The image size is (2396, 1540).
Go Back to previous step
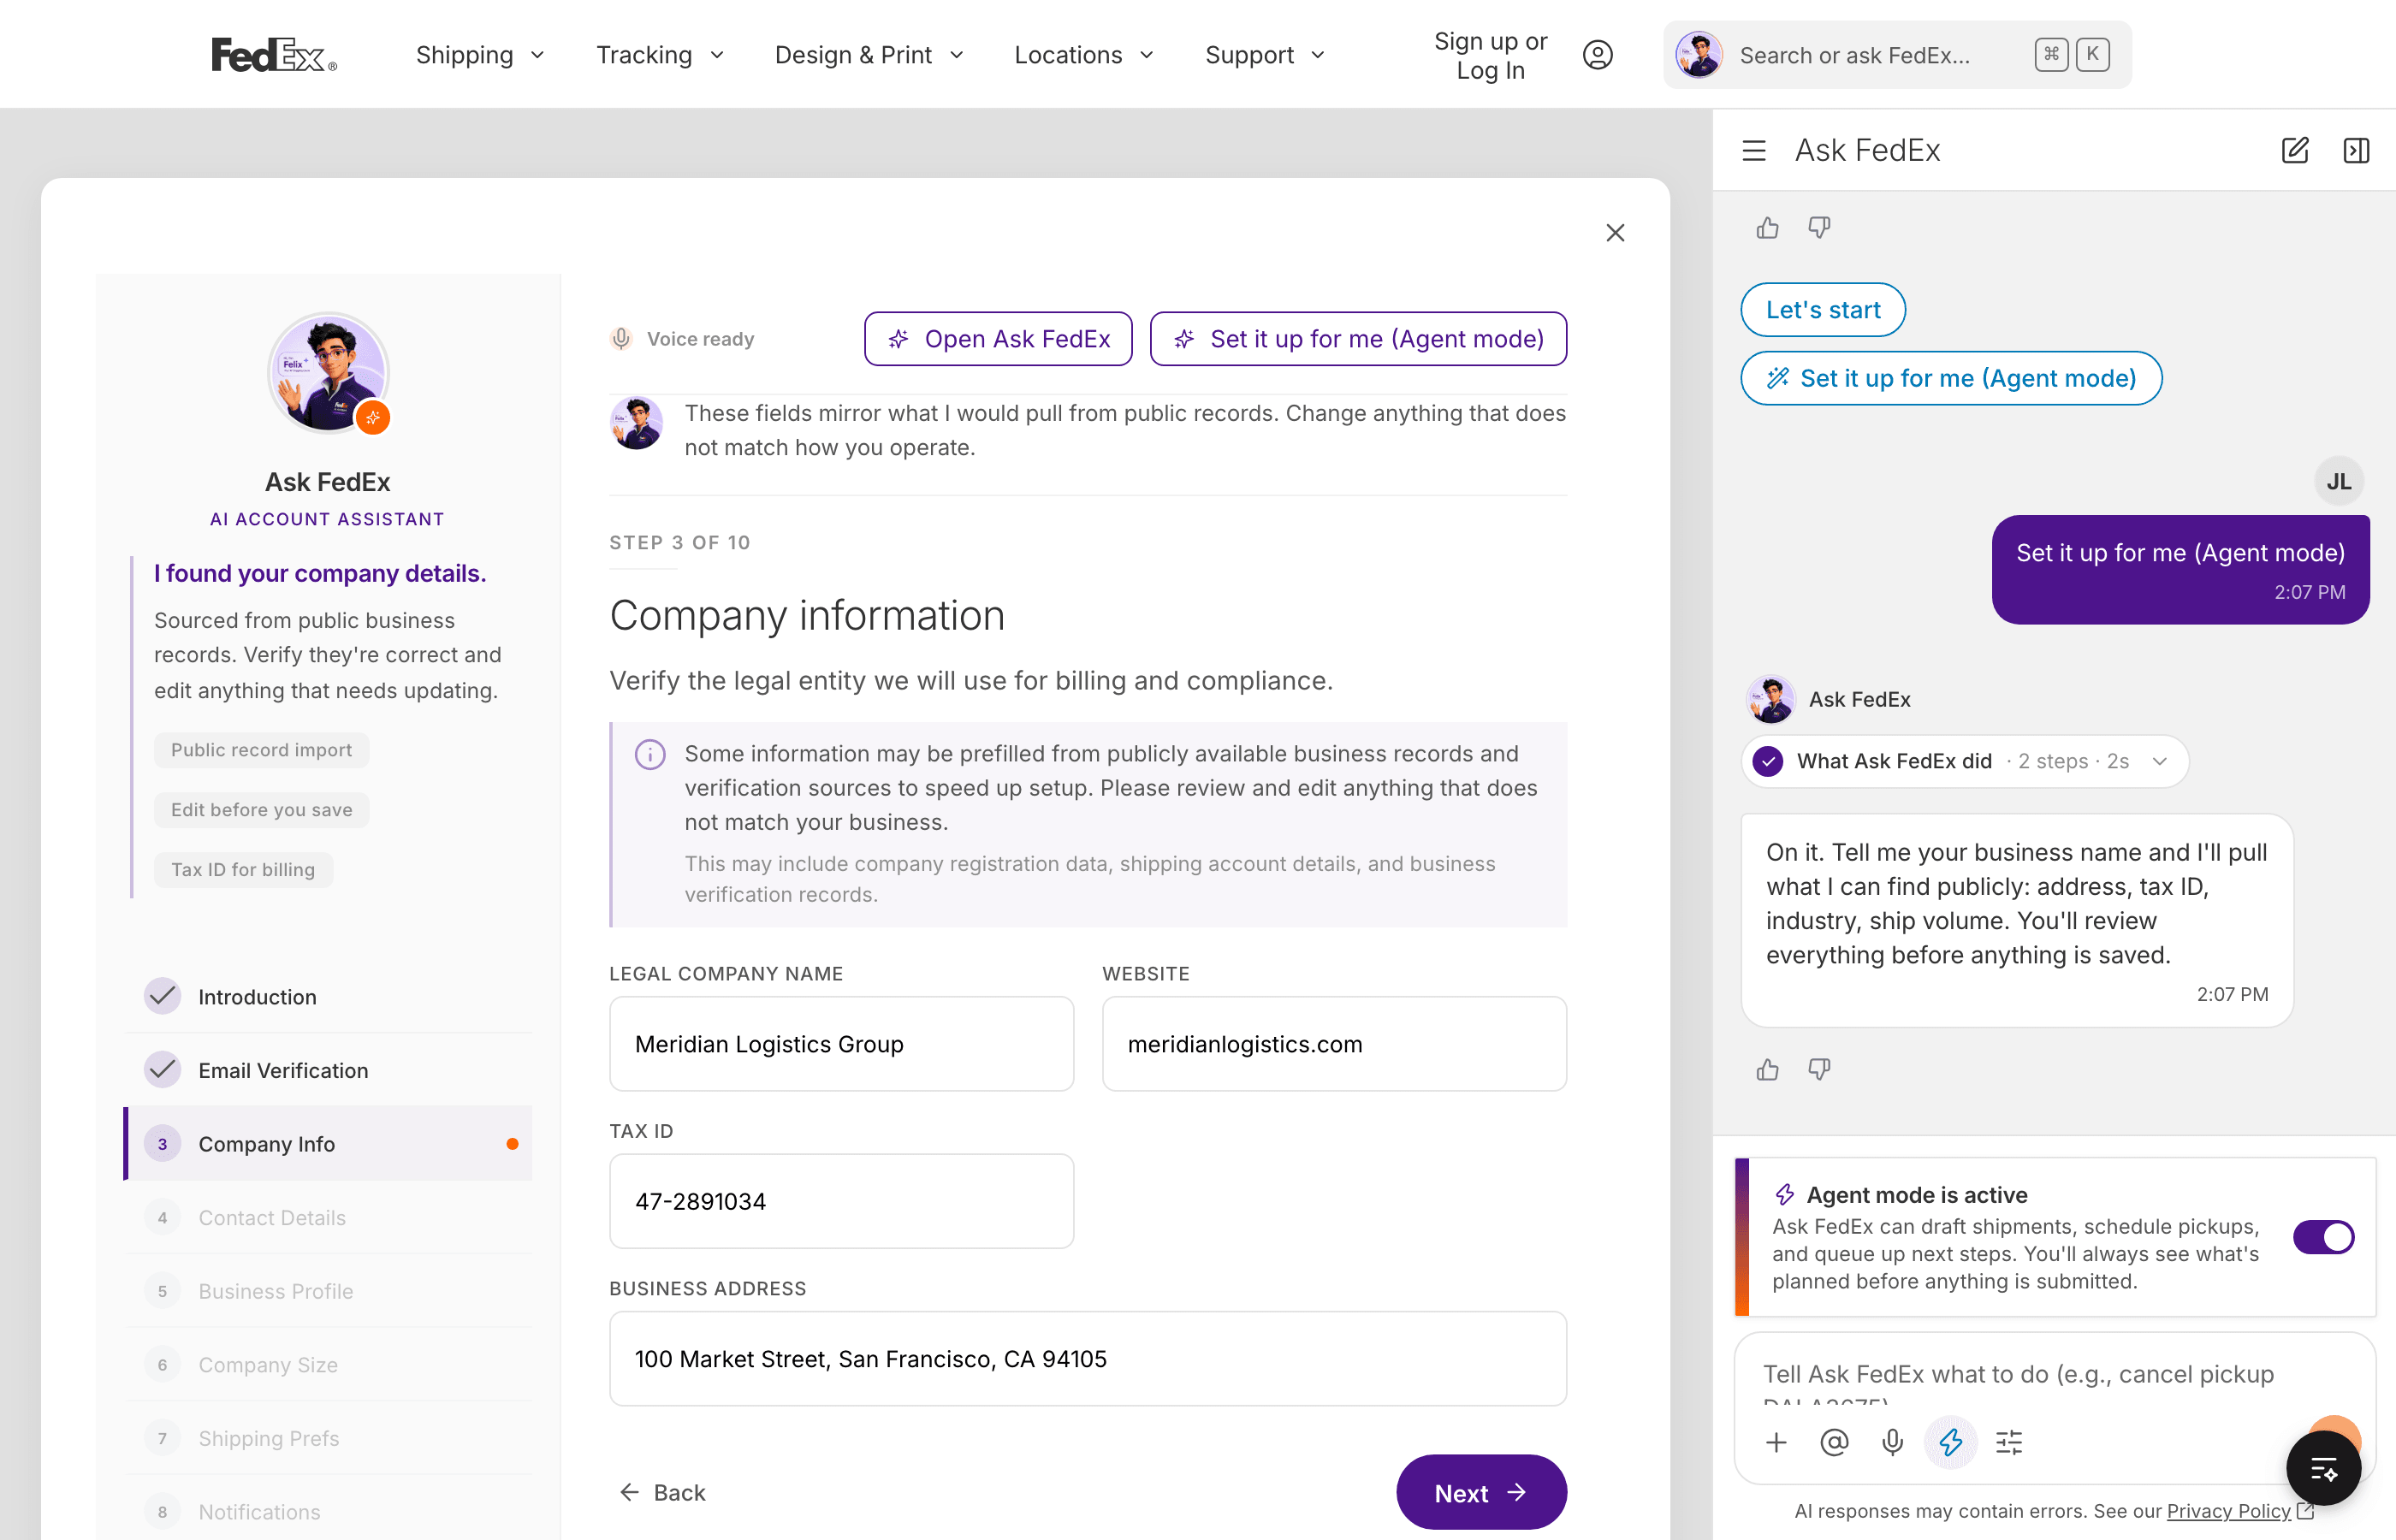pyautogui.click(x=662, y=1493)
